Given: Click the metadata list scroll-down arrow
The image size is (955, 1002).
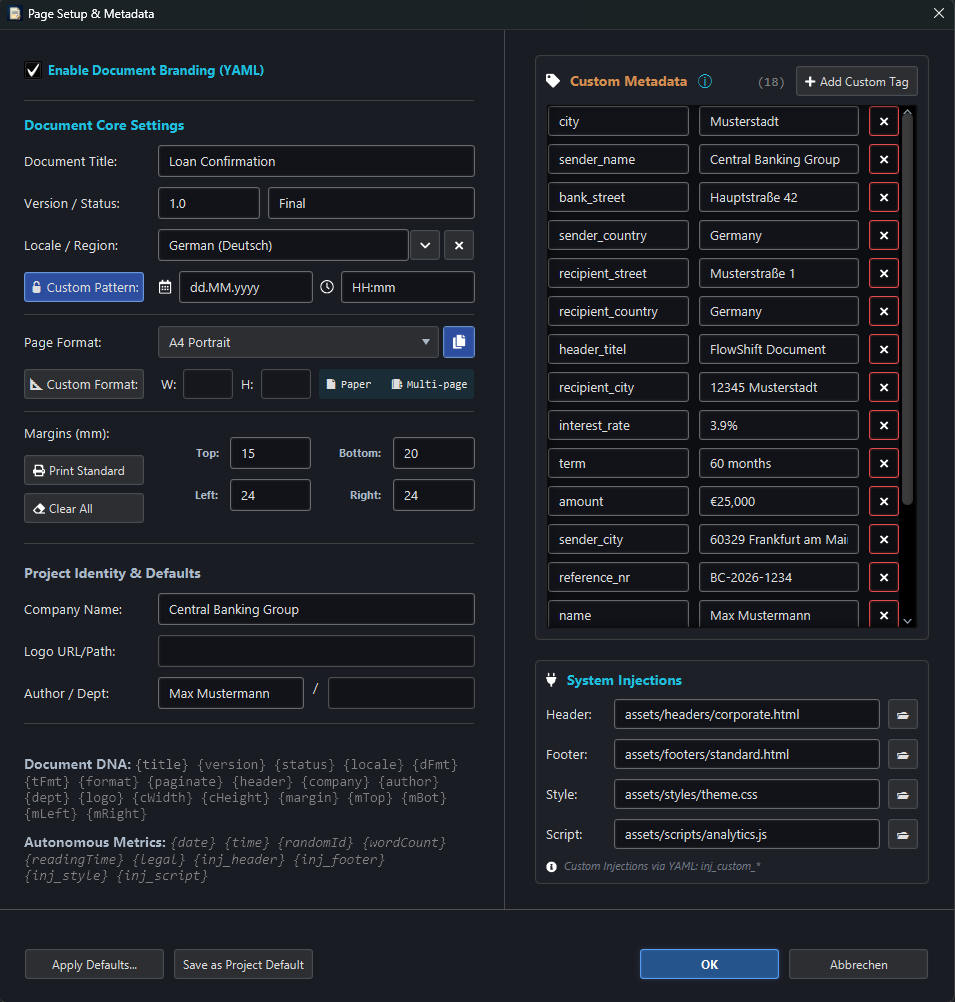Looking at the screenshot, I should click(908, 621).
